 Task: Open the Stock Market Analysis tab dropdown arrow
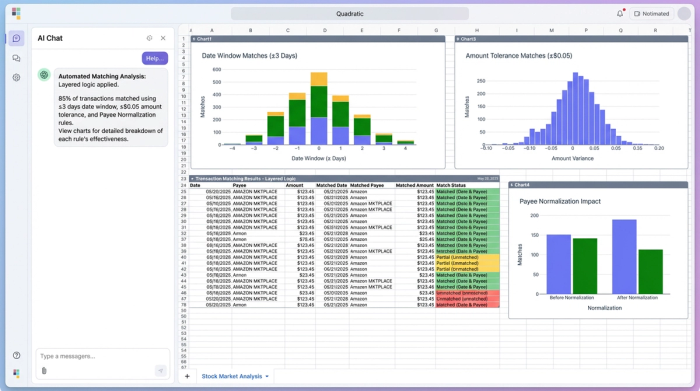267,376
